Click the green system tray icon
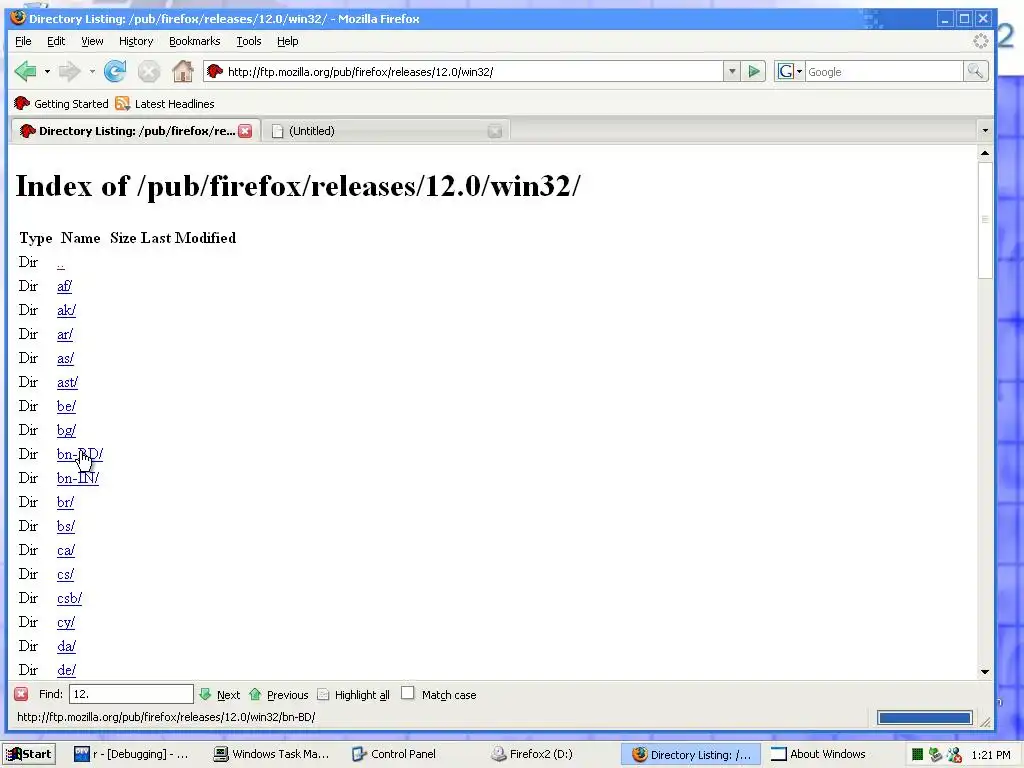 click(918, 754)
